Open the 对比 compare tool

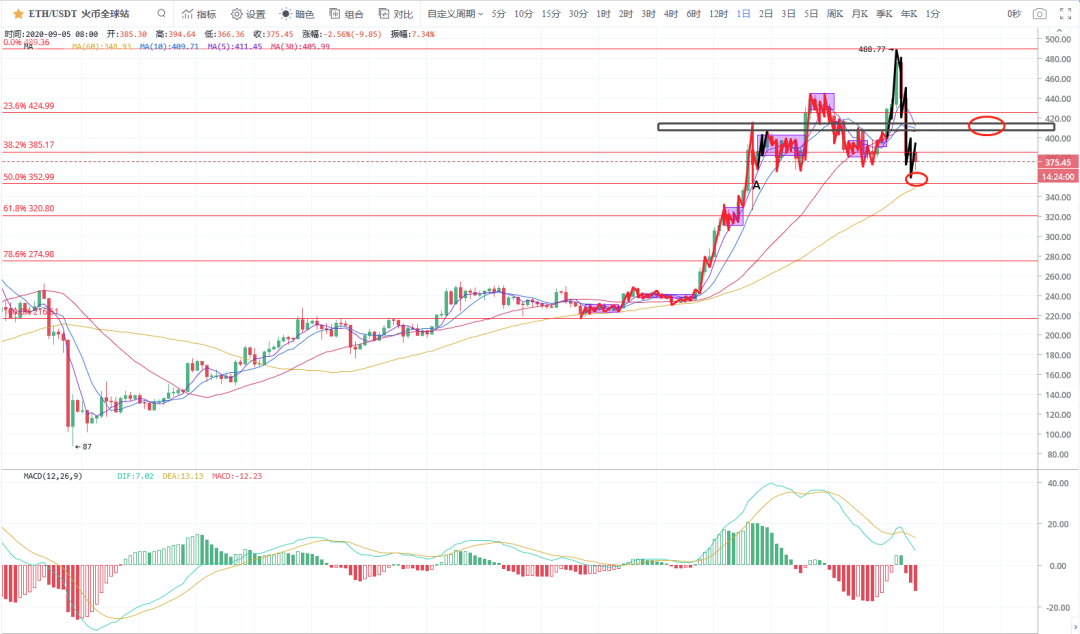click(x=396, y=14)
